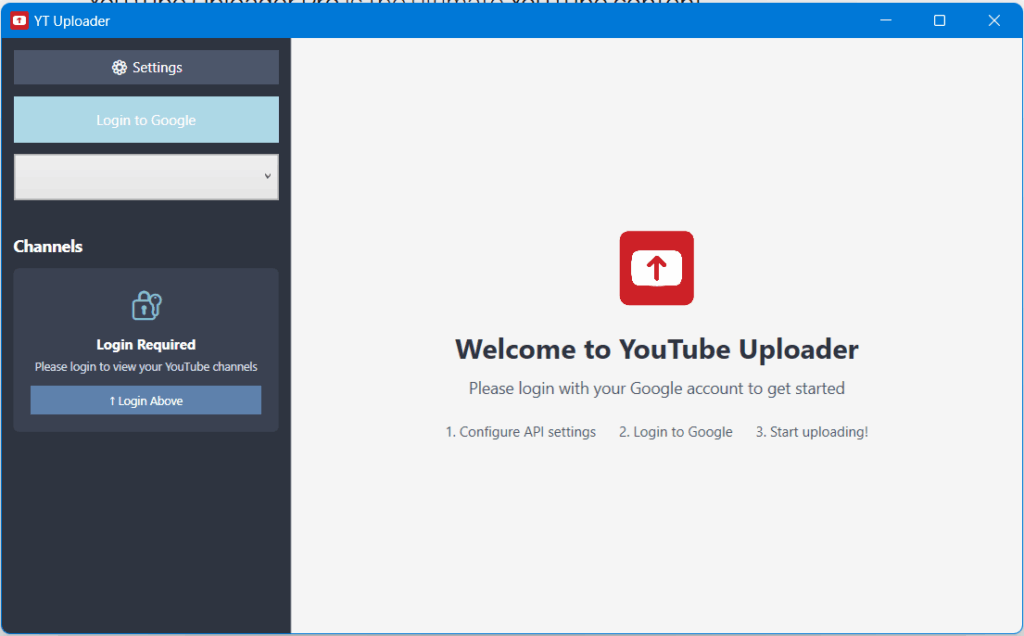Maximize the YT Uploader window
1024x636 pixels.
point(940,20)
